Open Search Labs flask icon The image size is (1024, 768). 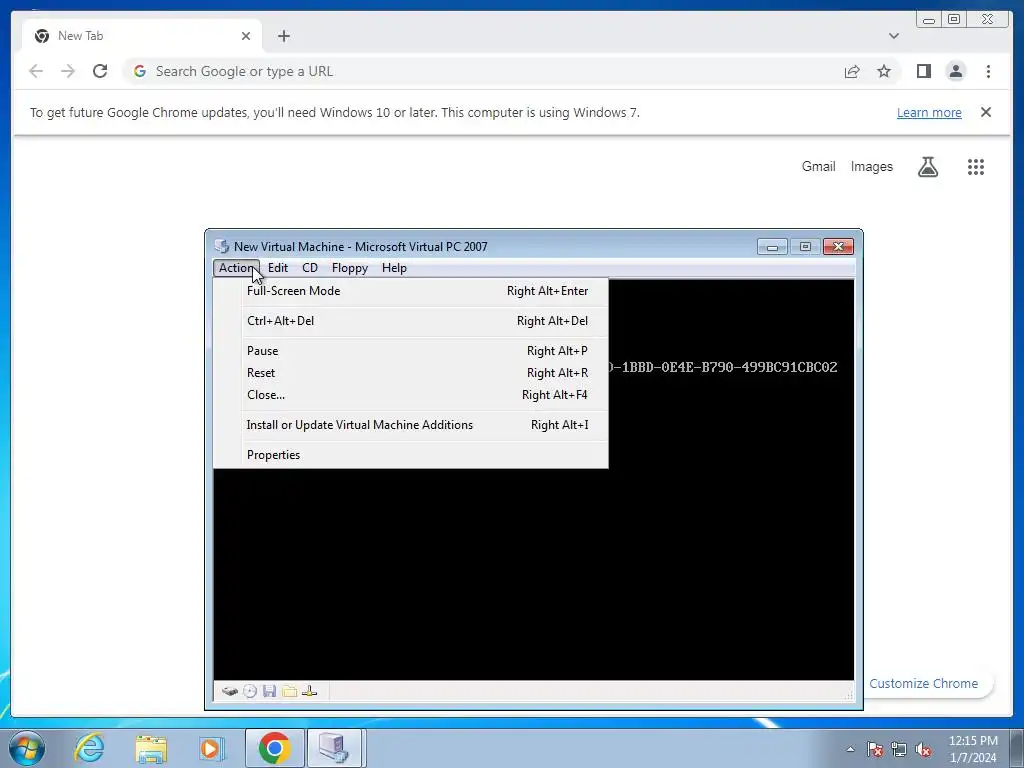928,167
